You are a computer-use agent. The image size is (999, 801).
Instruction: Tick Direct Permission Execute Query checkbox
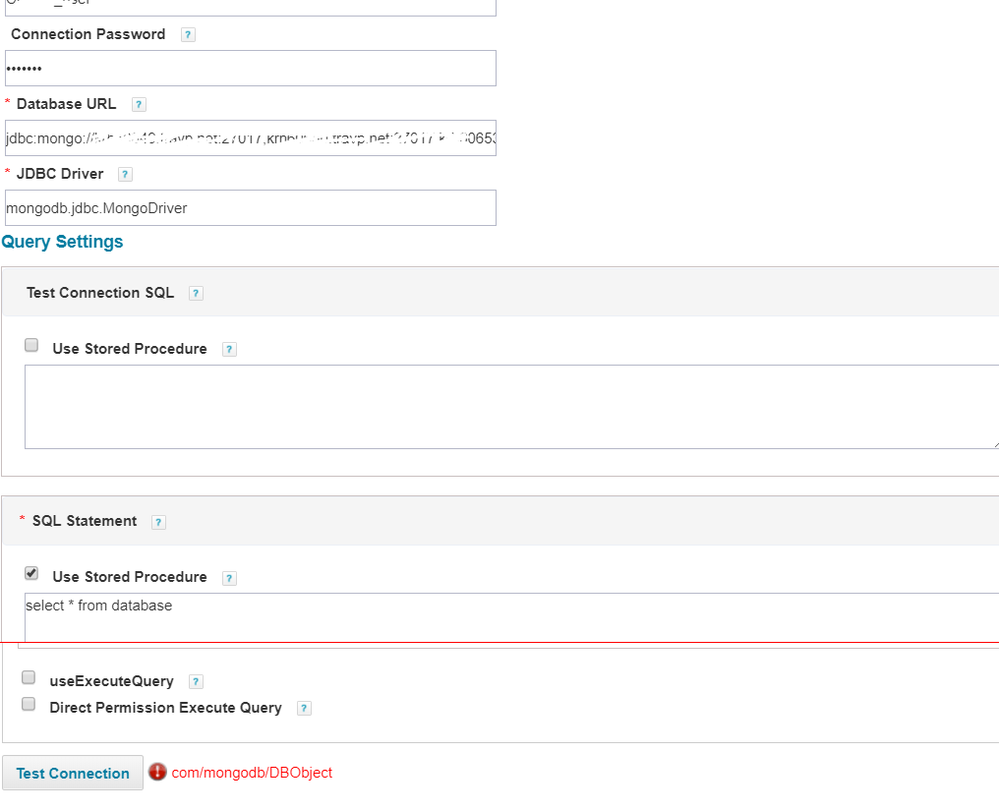tap(29, 704)
